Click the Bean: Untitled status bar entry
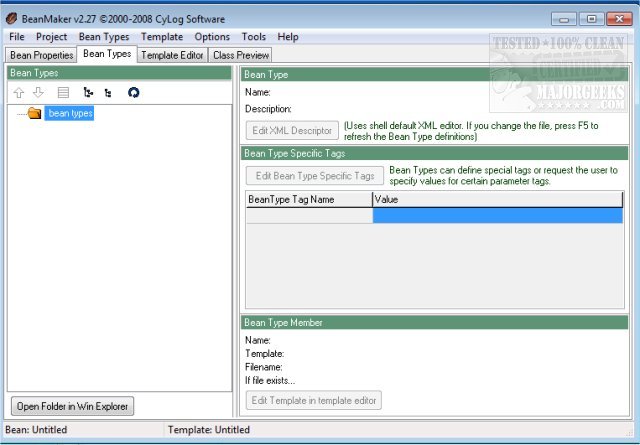Screen dimensions: 640x445 tap(36, 430)
